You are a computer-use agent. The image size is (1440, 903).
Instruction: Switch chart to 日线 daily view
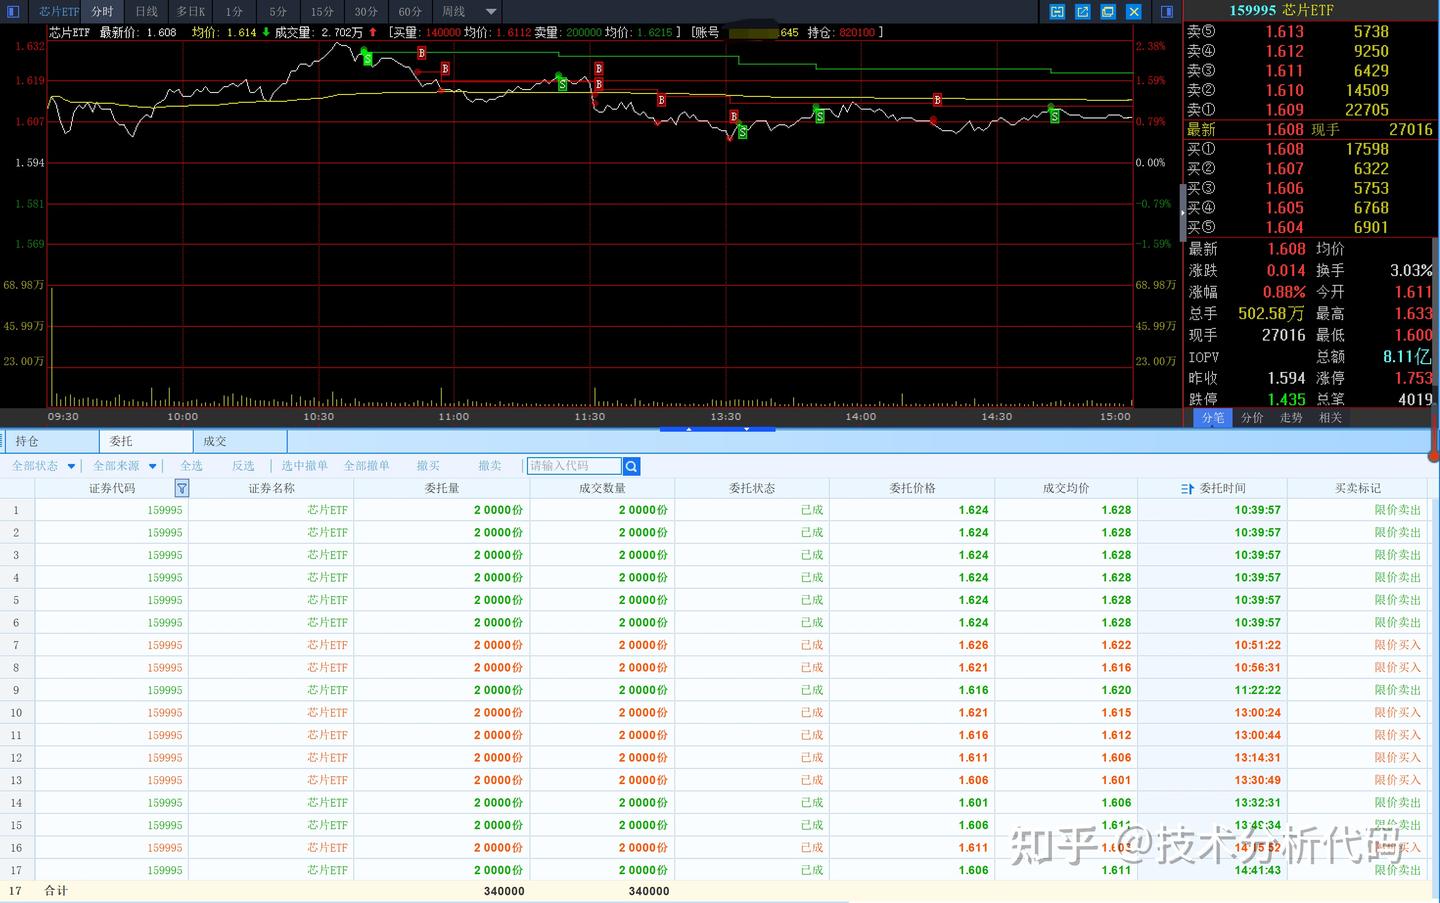[x=146, y=12]
